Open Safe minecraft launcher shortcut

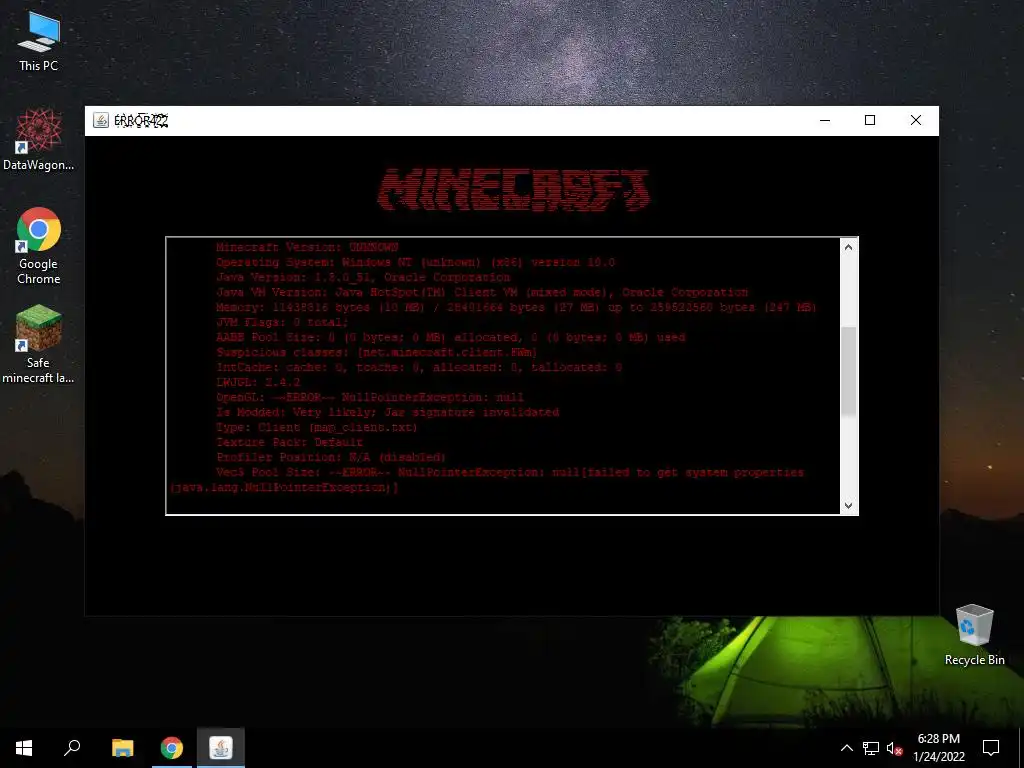[x=39, y=344]
